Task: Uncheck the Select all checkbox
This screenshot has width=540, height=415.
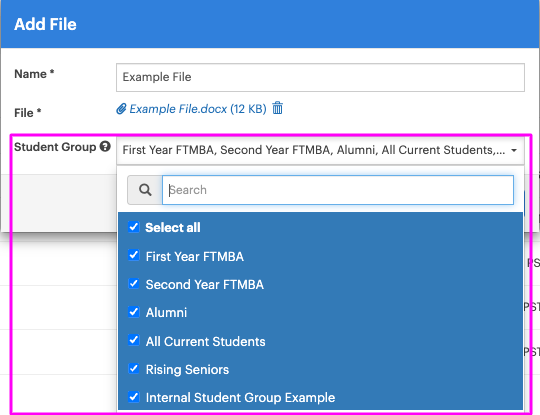Action: (134, 227)
